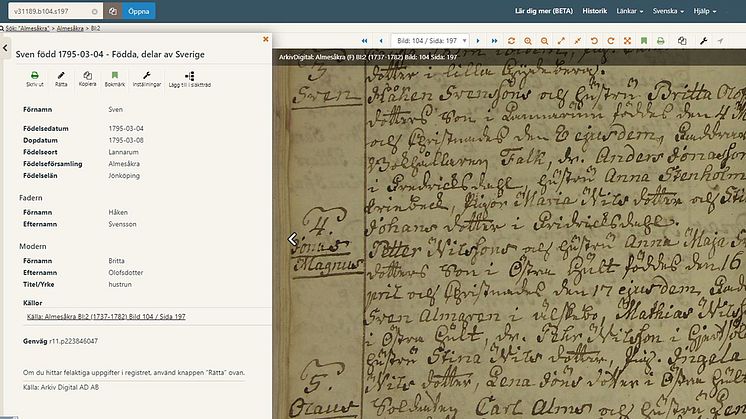Select the Födelseort value Lannarum
The height and width of the screenshot is (419, 746).
click(123, 152)
